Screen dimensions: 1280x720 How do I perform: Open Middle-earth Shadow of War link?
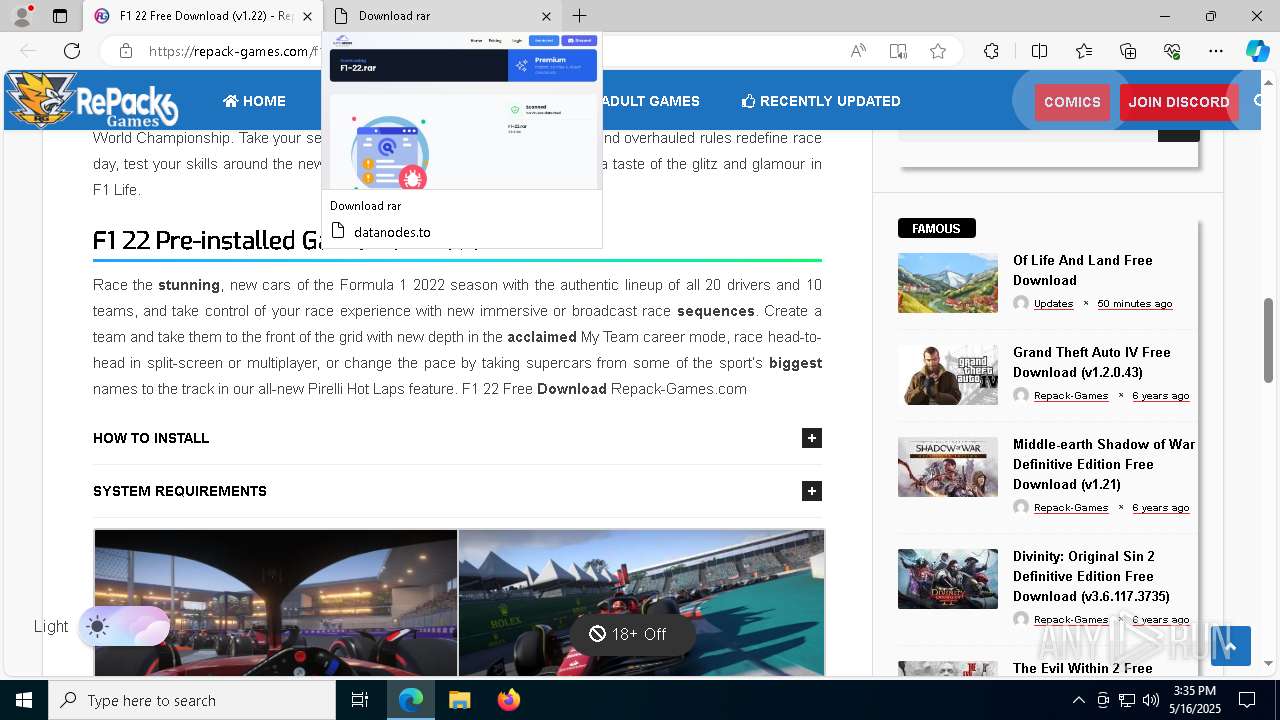tap(1104, 464)
